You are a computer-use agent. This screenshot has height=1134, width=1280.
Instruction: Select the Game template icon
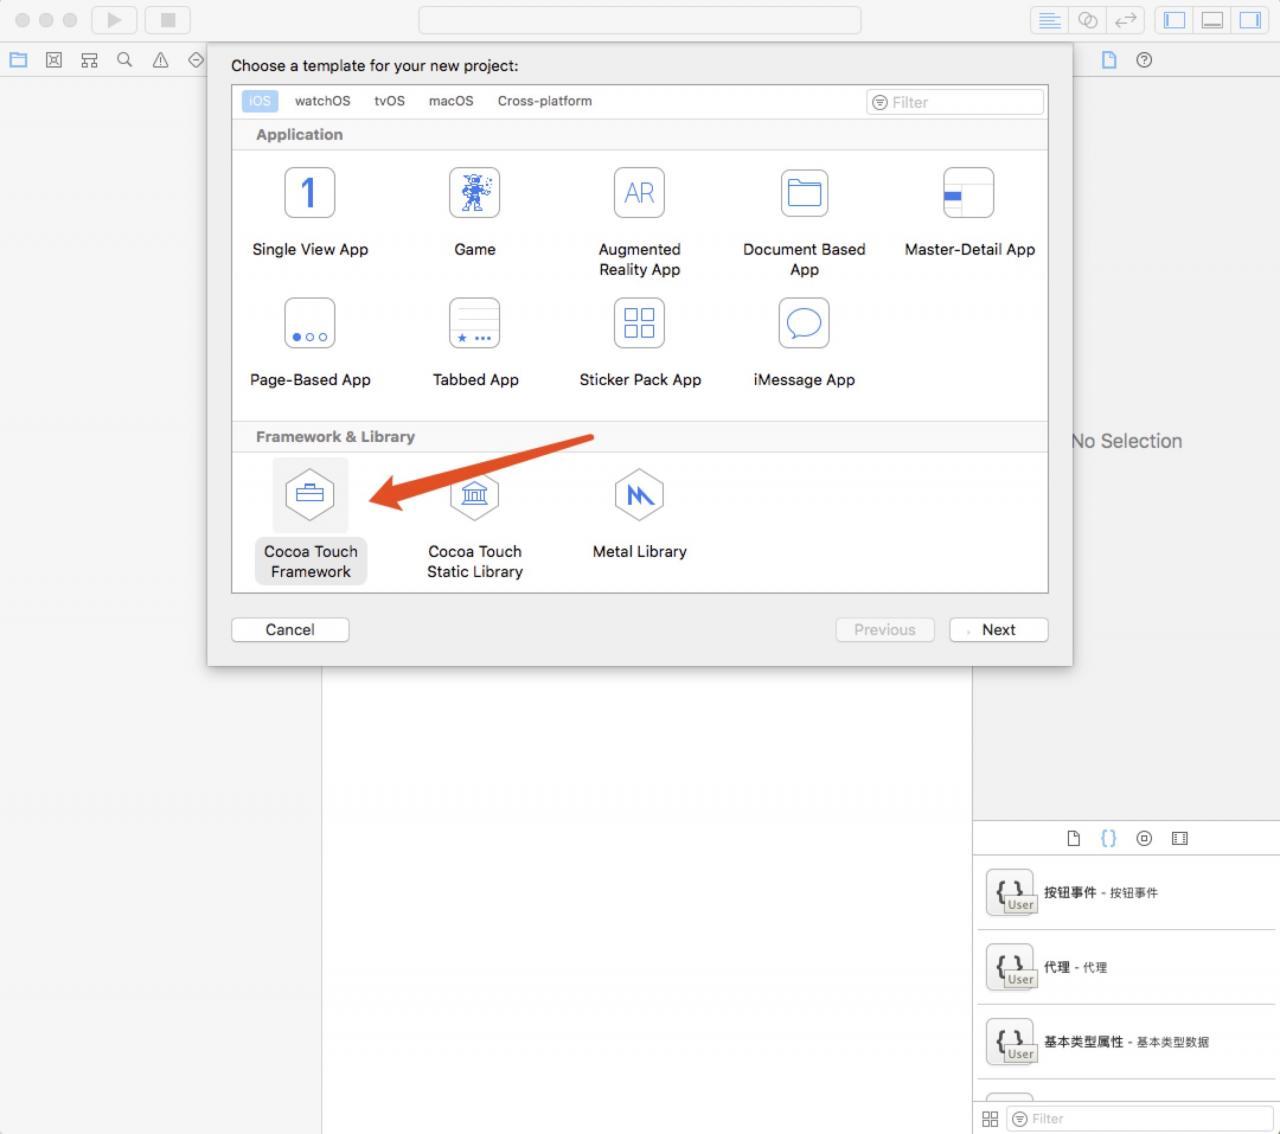click(474, 193)
